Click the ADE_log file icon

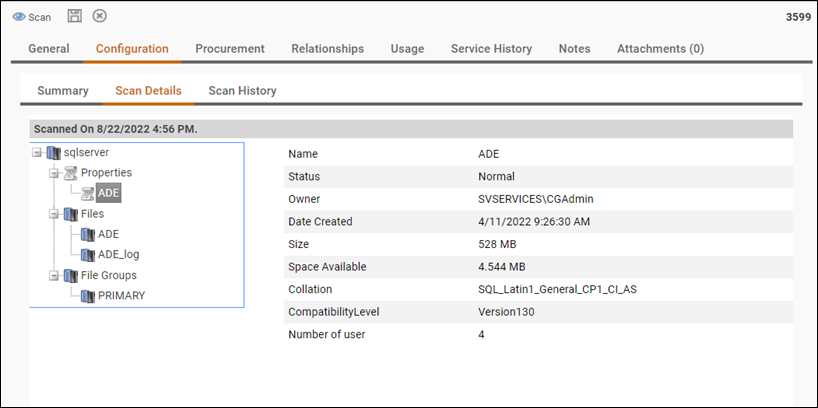click(87, 255)
